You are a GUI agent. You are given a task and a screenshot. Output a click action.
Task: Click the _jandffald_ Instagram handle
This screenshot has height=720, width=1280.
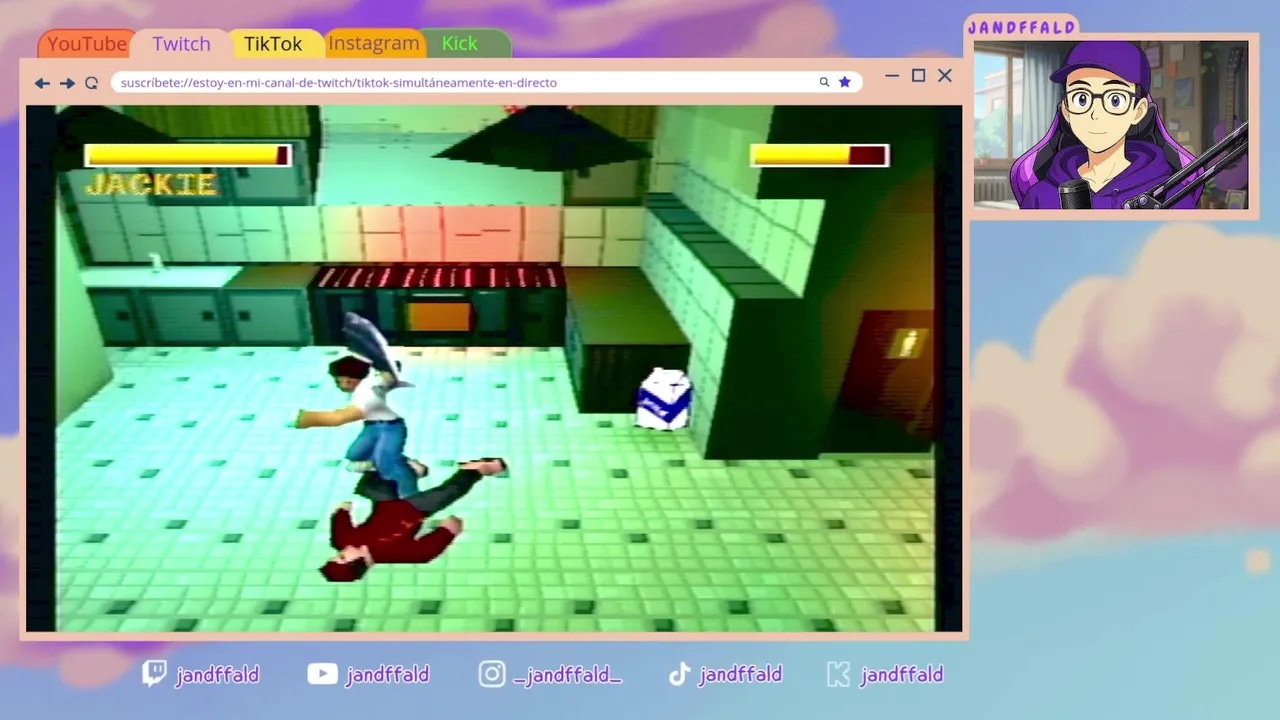567,676
